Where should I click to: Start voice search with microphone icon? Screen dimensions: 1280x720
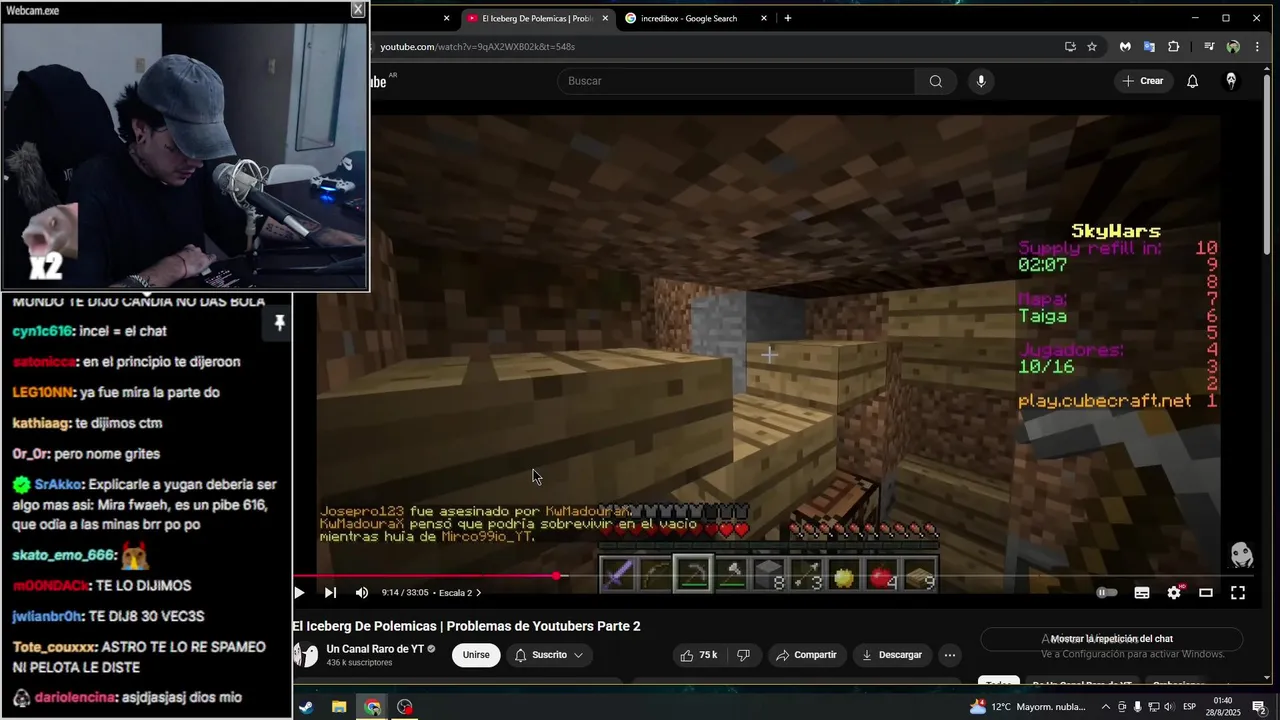click(981, 81)
